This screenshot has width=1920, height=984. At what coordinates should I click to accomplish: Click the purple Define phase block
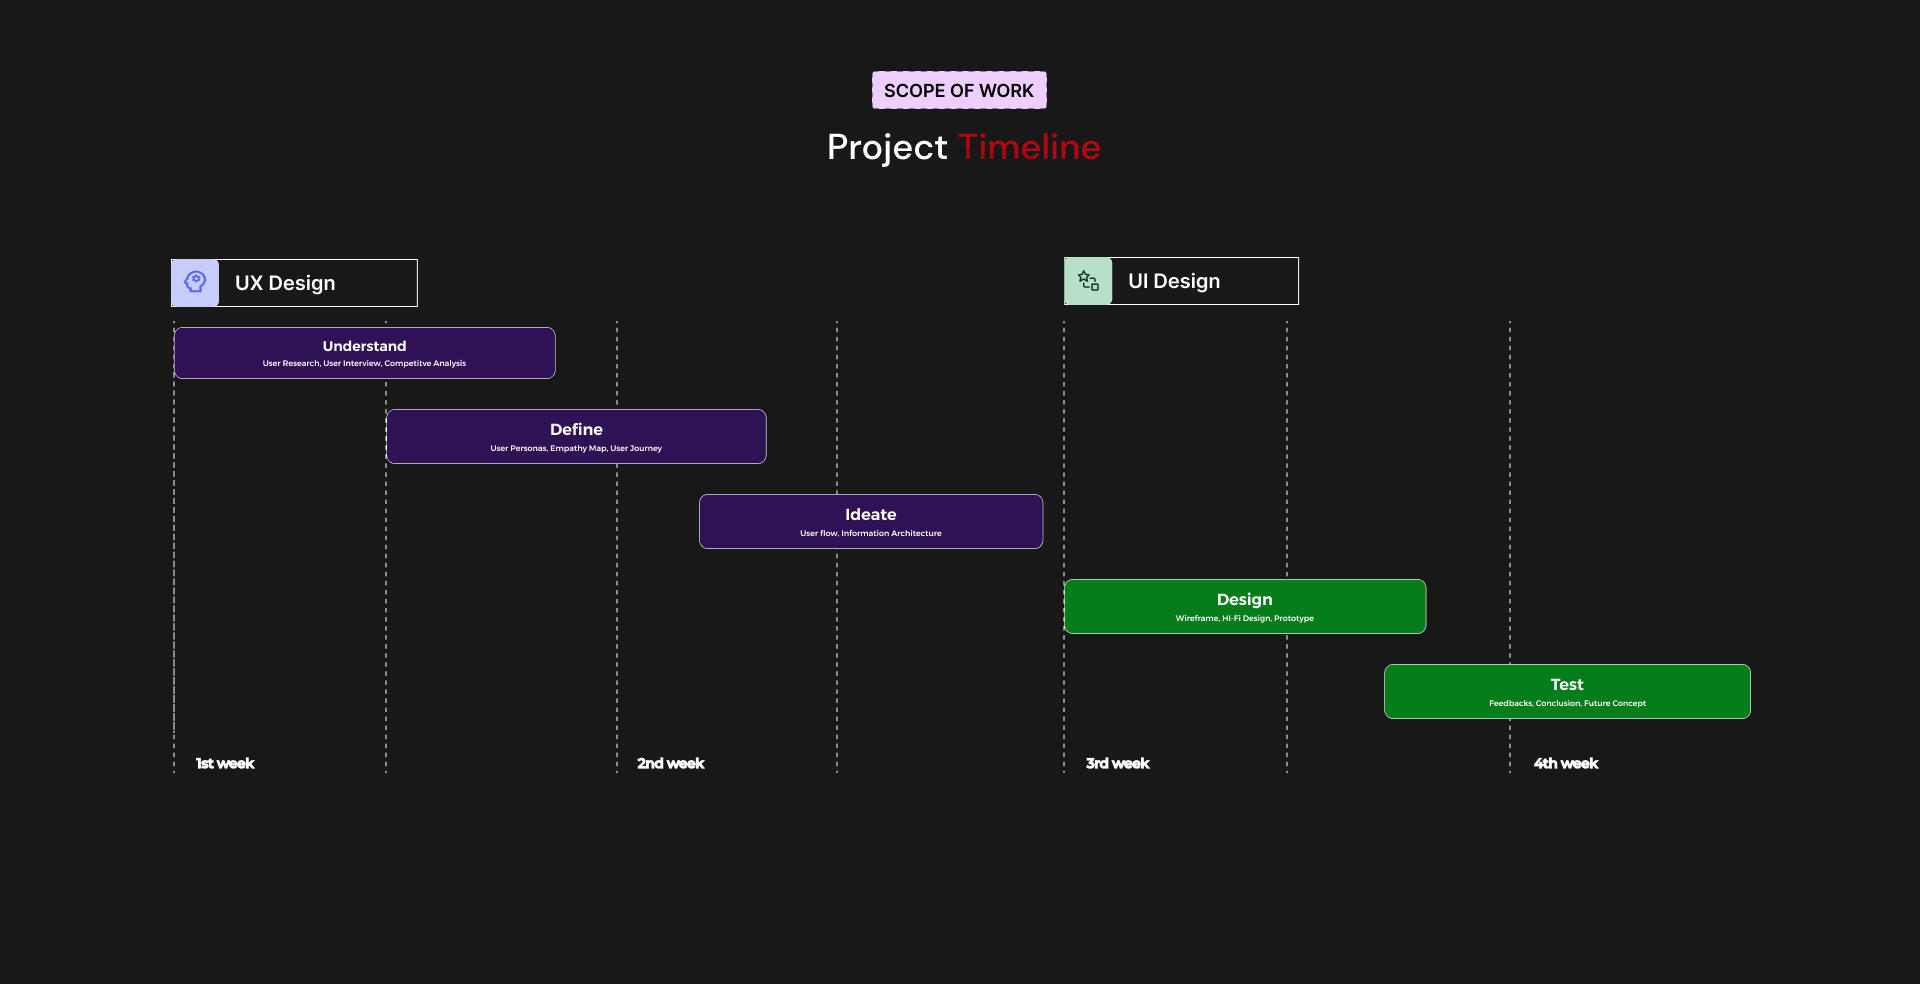[x=576, y=436]
